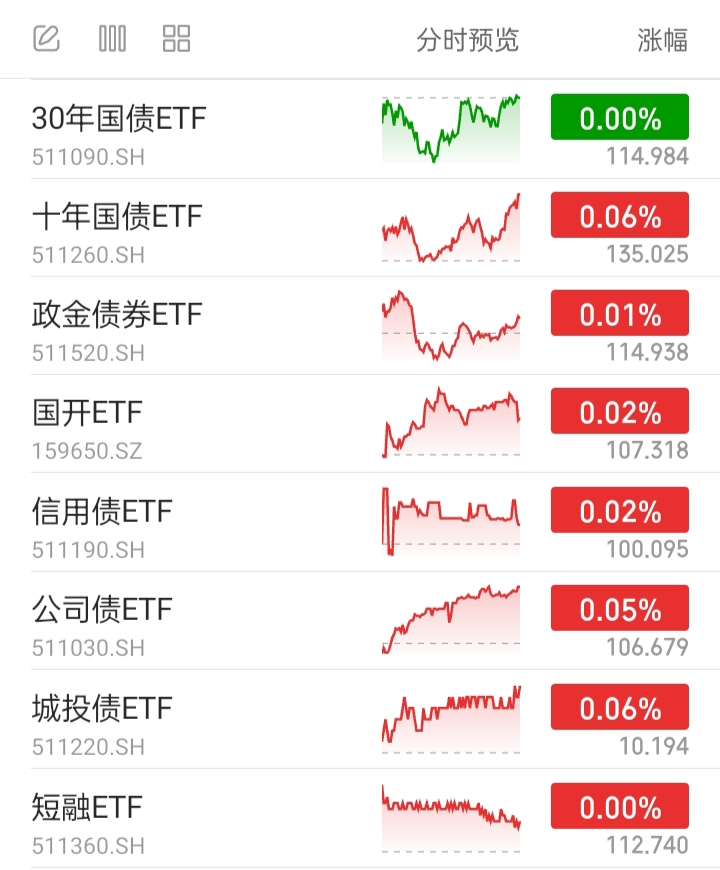The image size is (720, 870).
Task: Tap the edit watchlist pencil icon
Action: tap(47, 39)
